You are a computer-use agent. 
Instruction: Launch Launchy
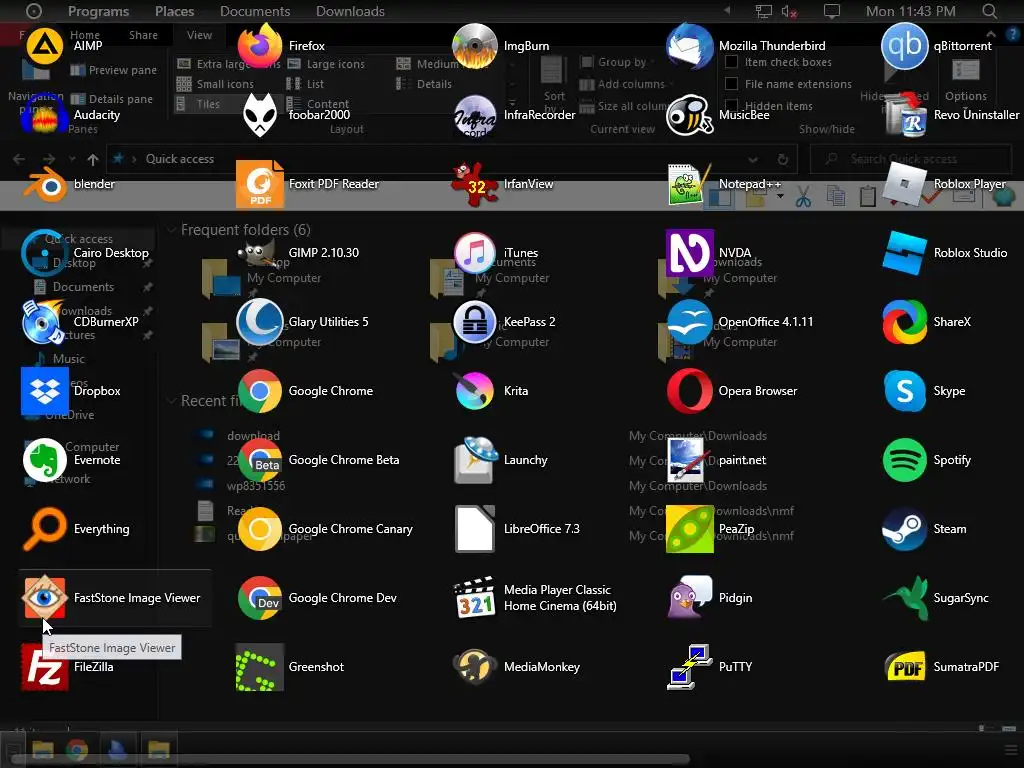tap(501, 460)
